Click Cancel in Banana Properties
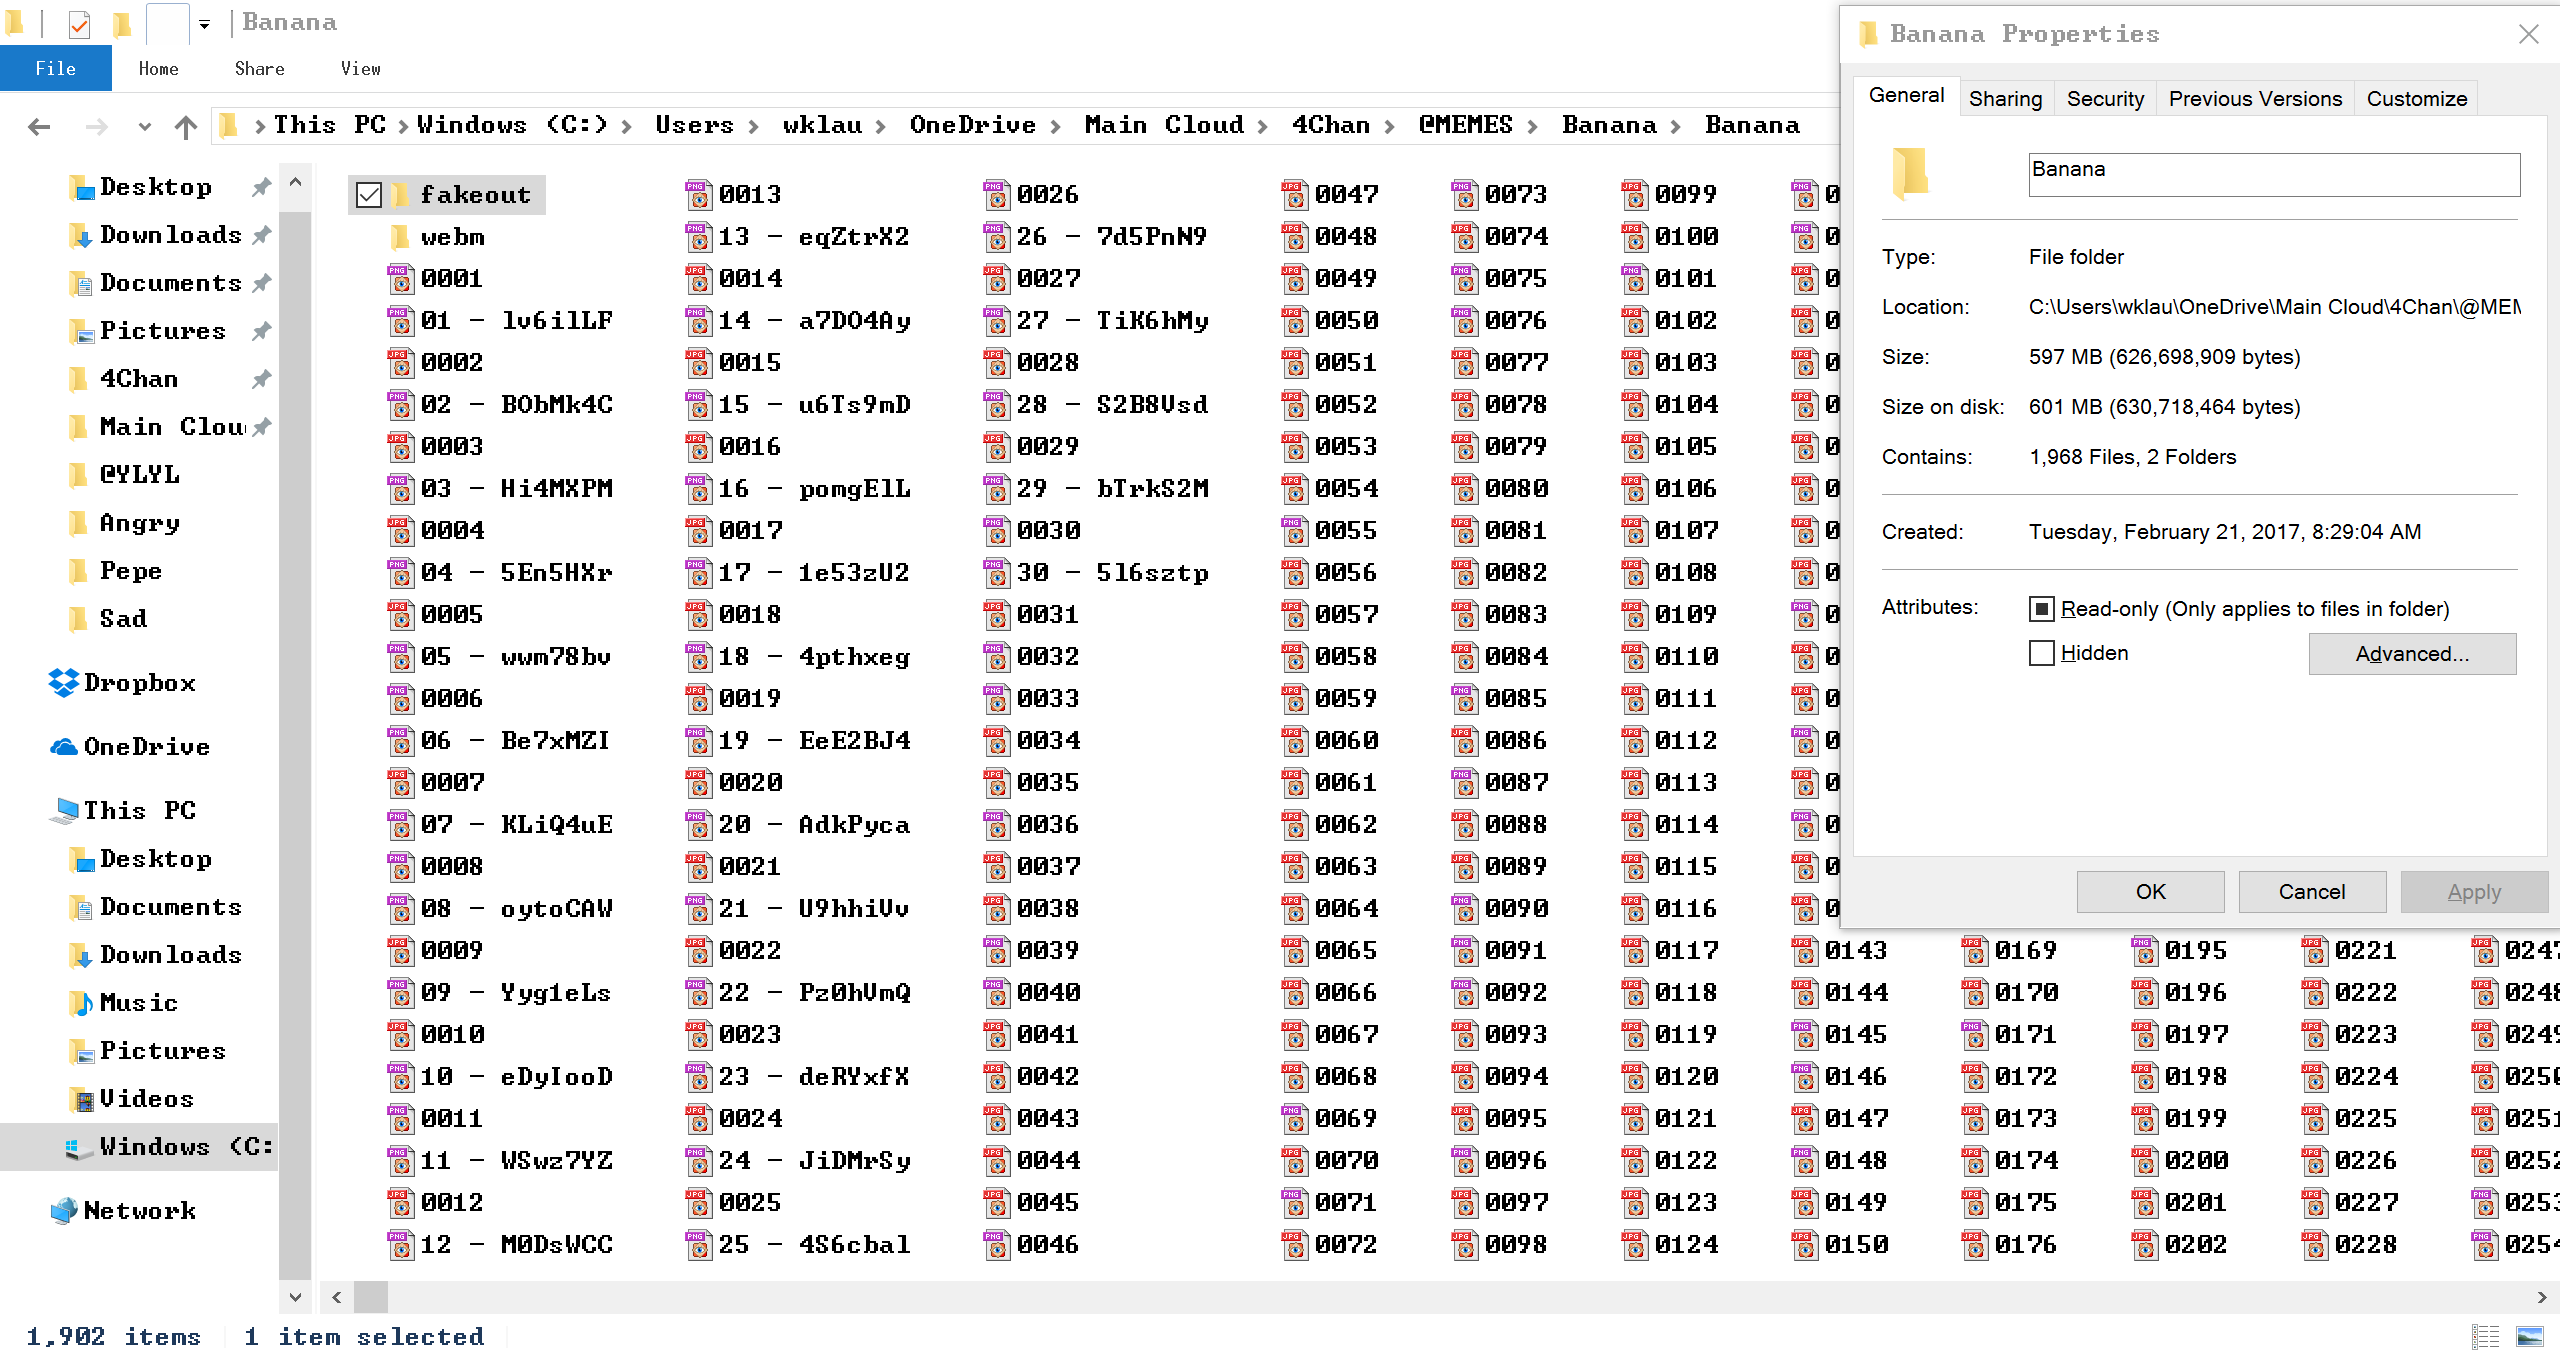Viewport: 2560px width, 1357px height. (x=2312, y=892)
